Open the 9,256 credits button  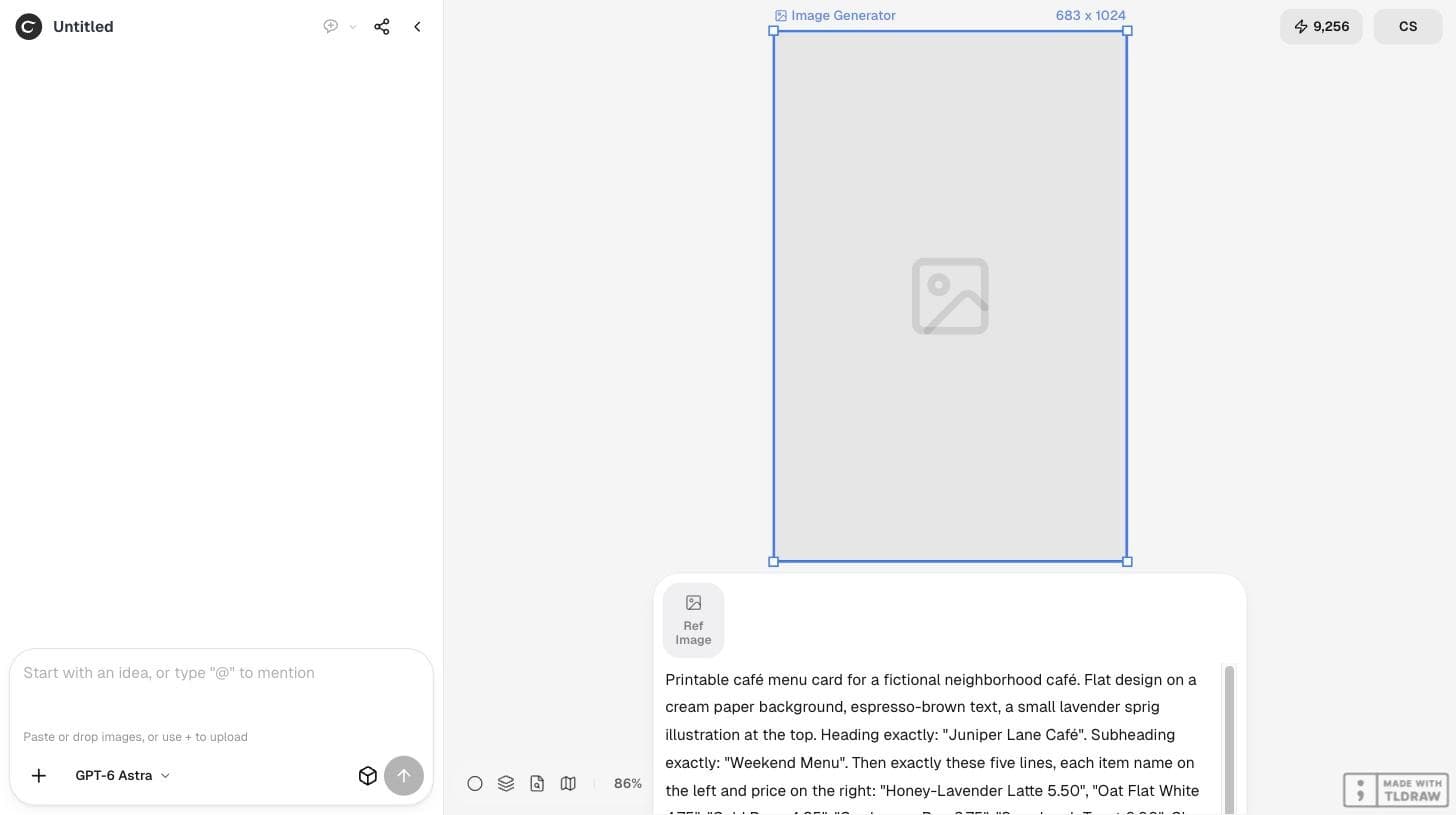tap(1321, 27)
